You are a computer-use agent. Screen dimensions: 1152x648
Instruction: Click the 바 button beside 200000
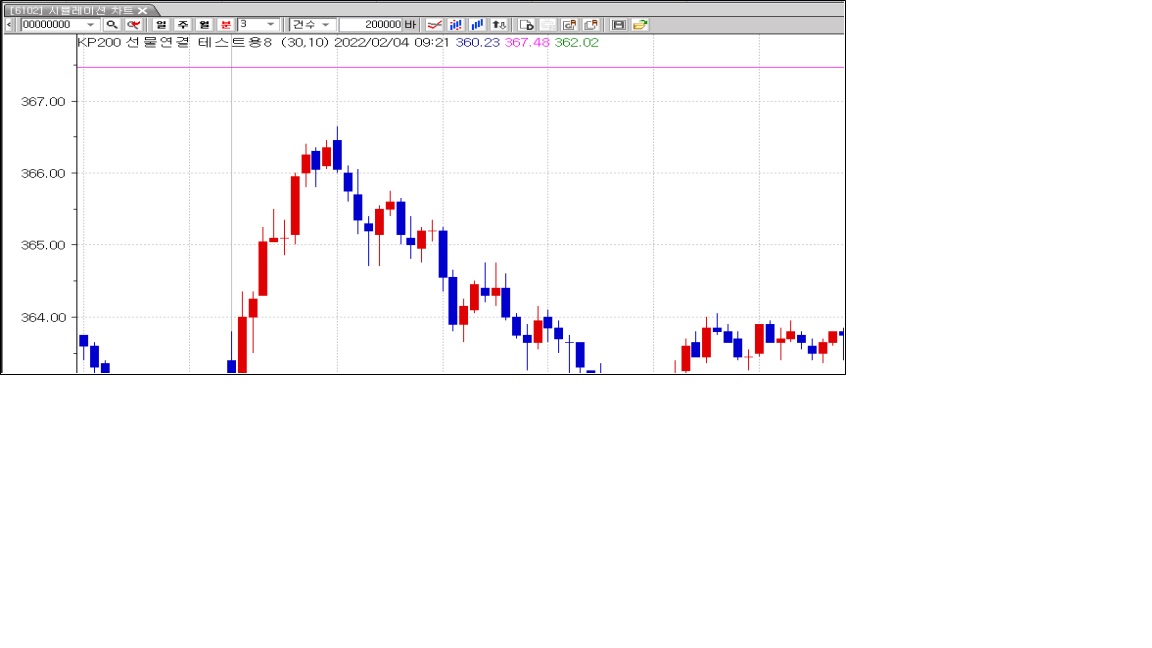(410, 24)
